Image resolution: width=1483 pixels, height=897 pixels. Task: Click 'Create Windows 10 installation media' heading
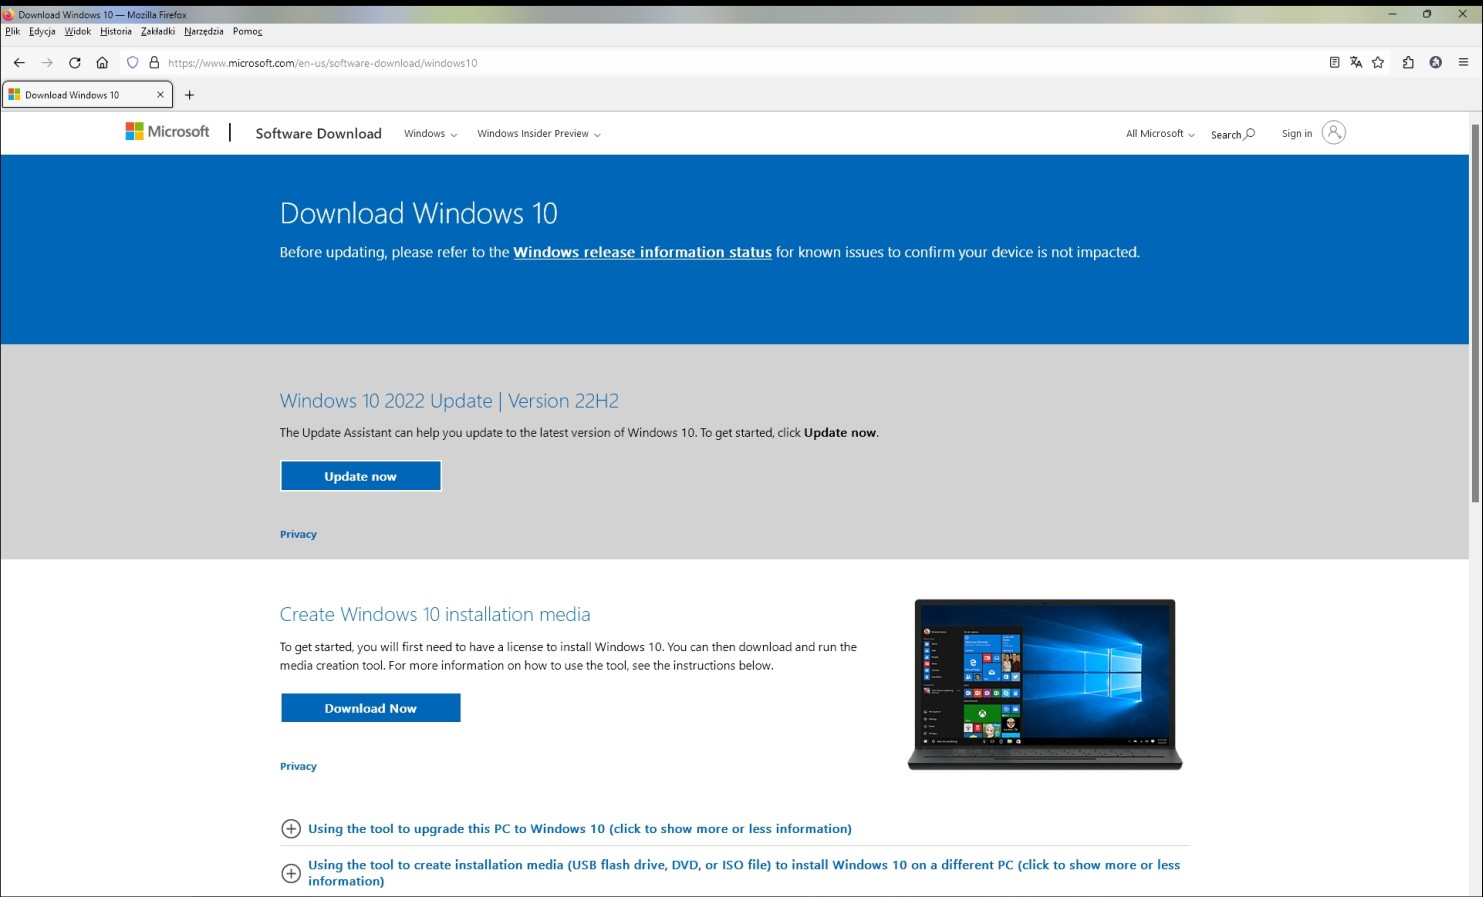pyautogui.click(x=435, y=614)
